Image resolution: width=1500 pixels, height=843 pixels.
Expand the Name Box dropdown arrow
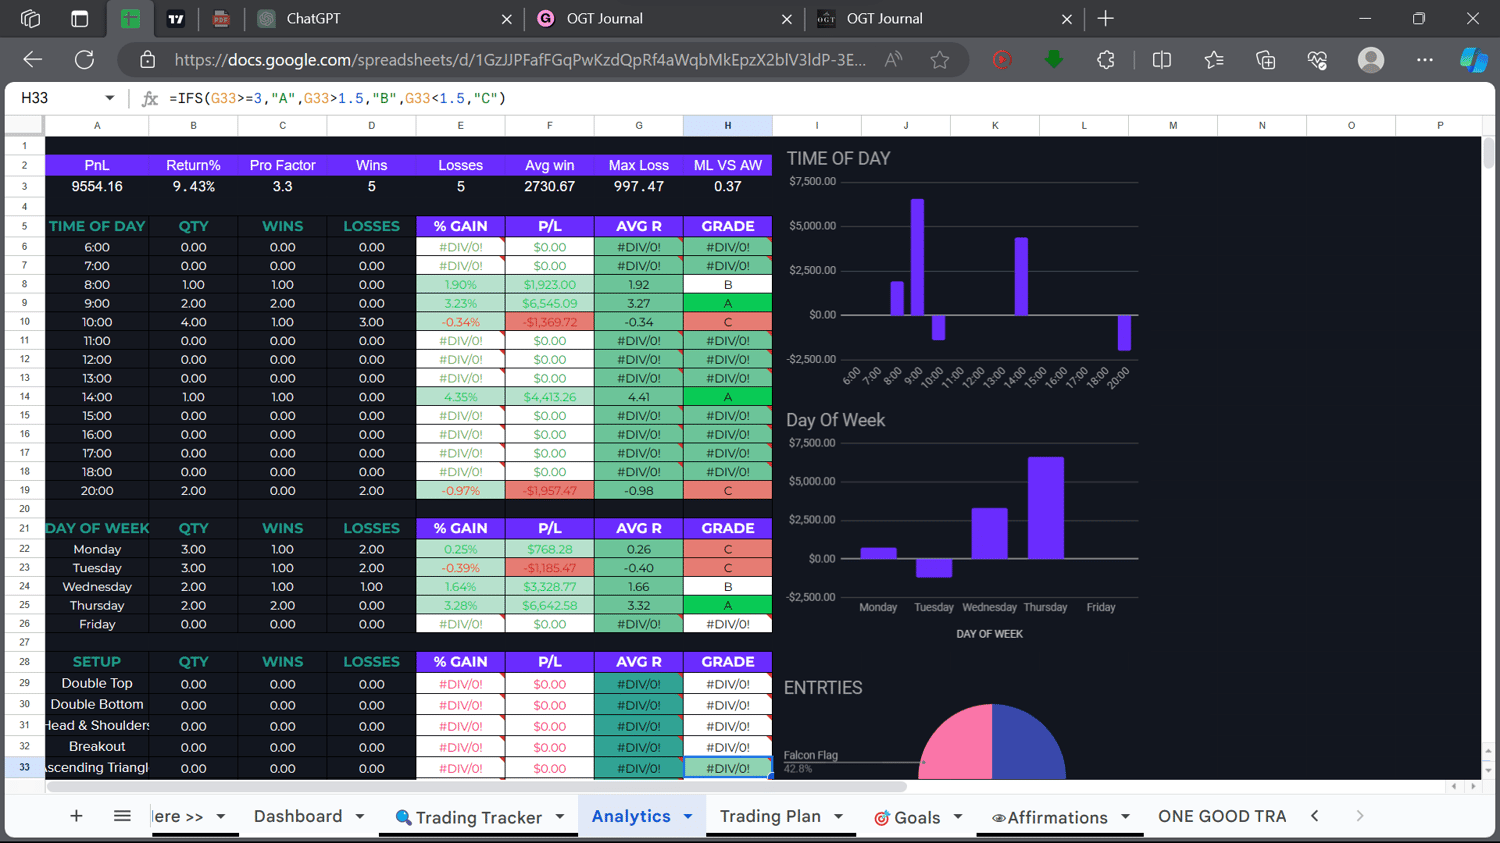point(109,98)
